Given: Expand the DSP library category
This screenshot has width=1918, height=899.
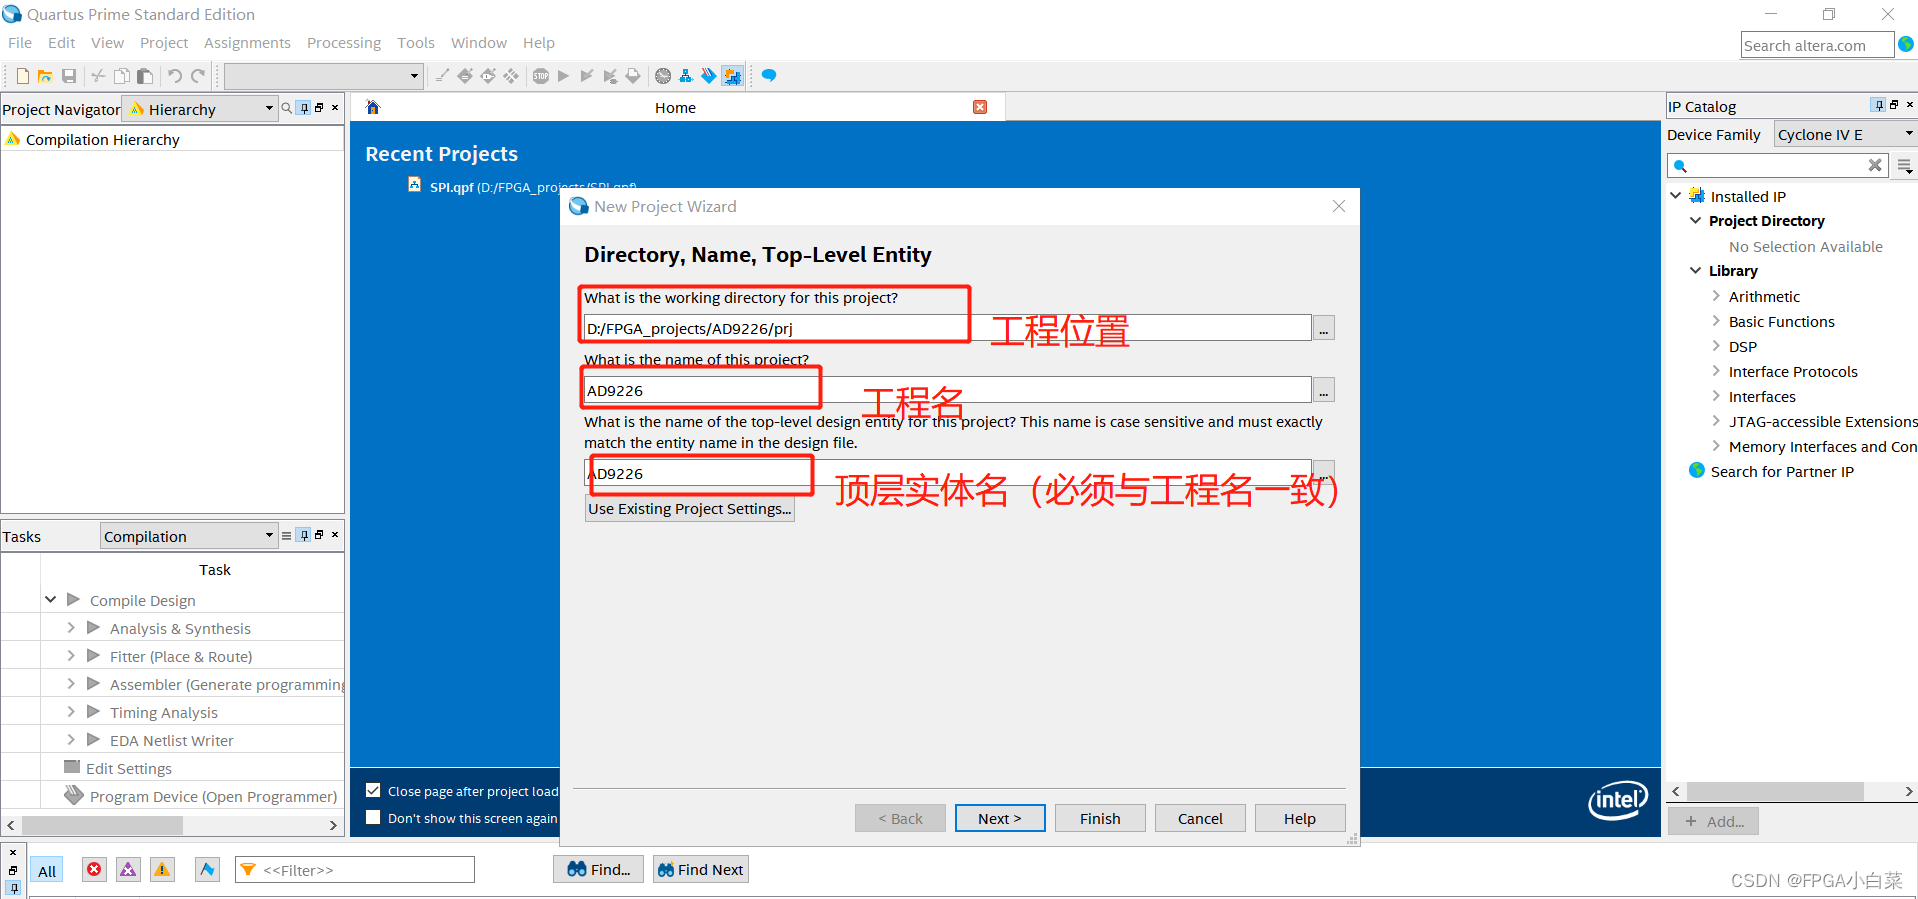Looking at the screenshot, I should (1716, 345).
